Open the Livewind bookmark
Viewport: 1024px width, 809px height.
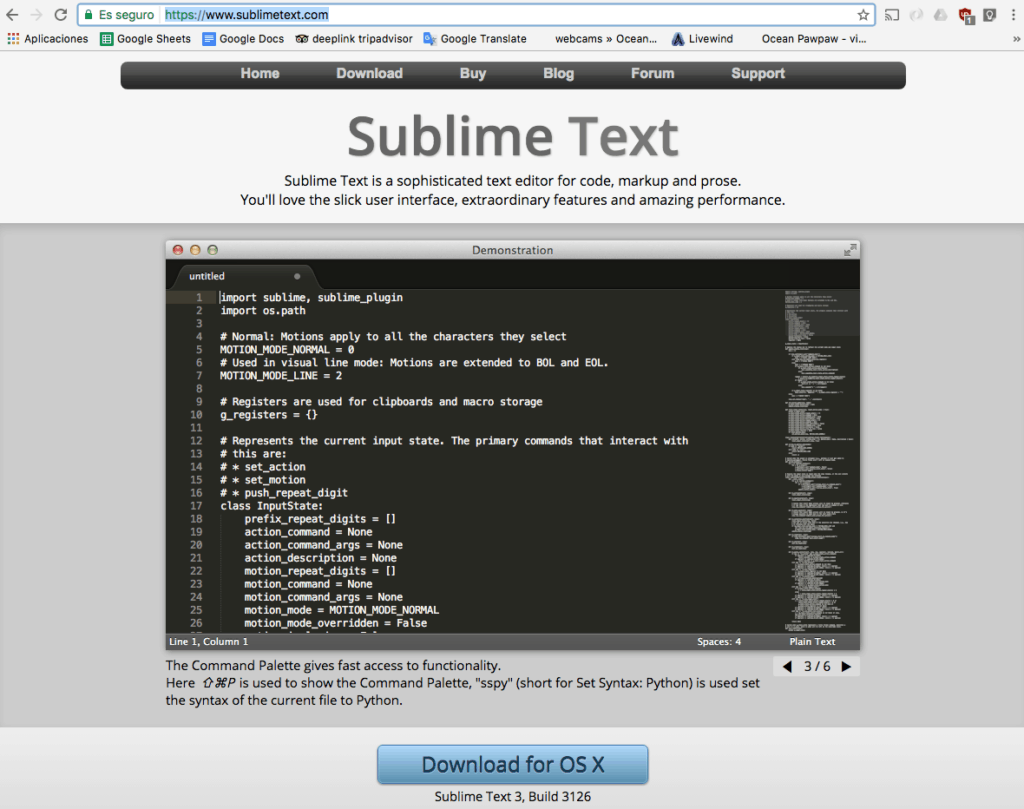click(x=702, y=39)
